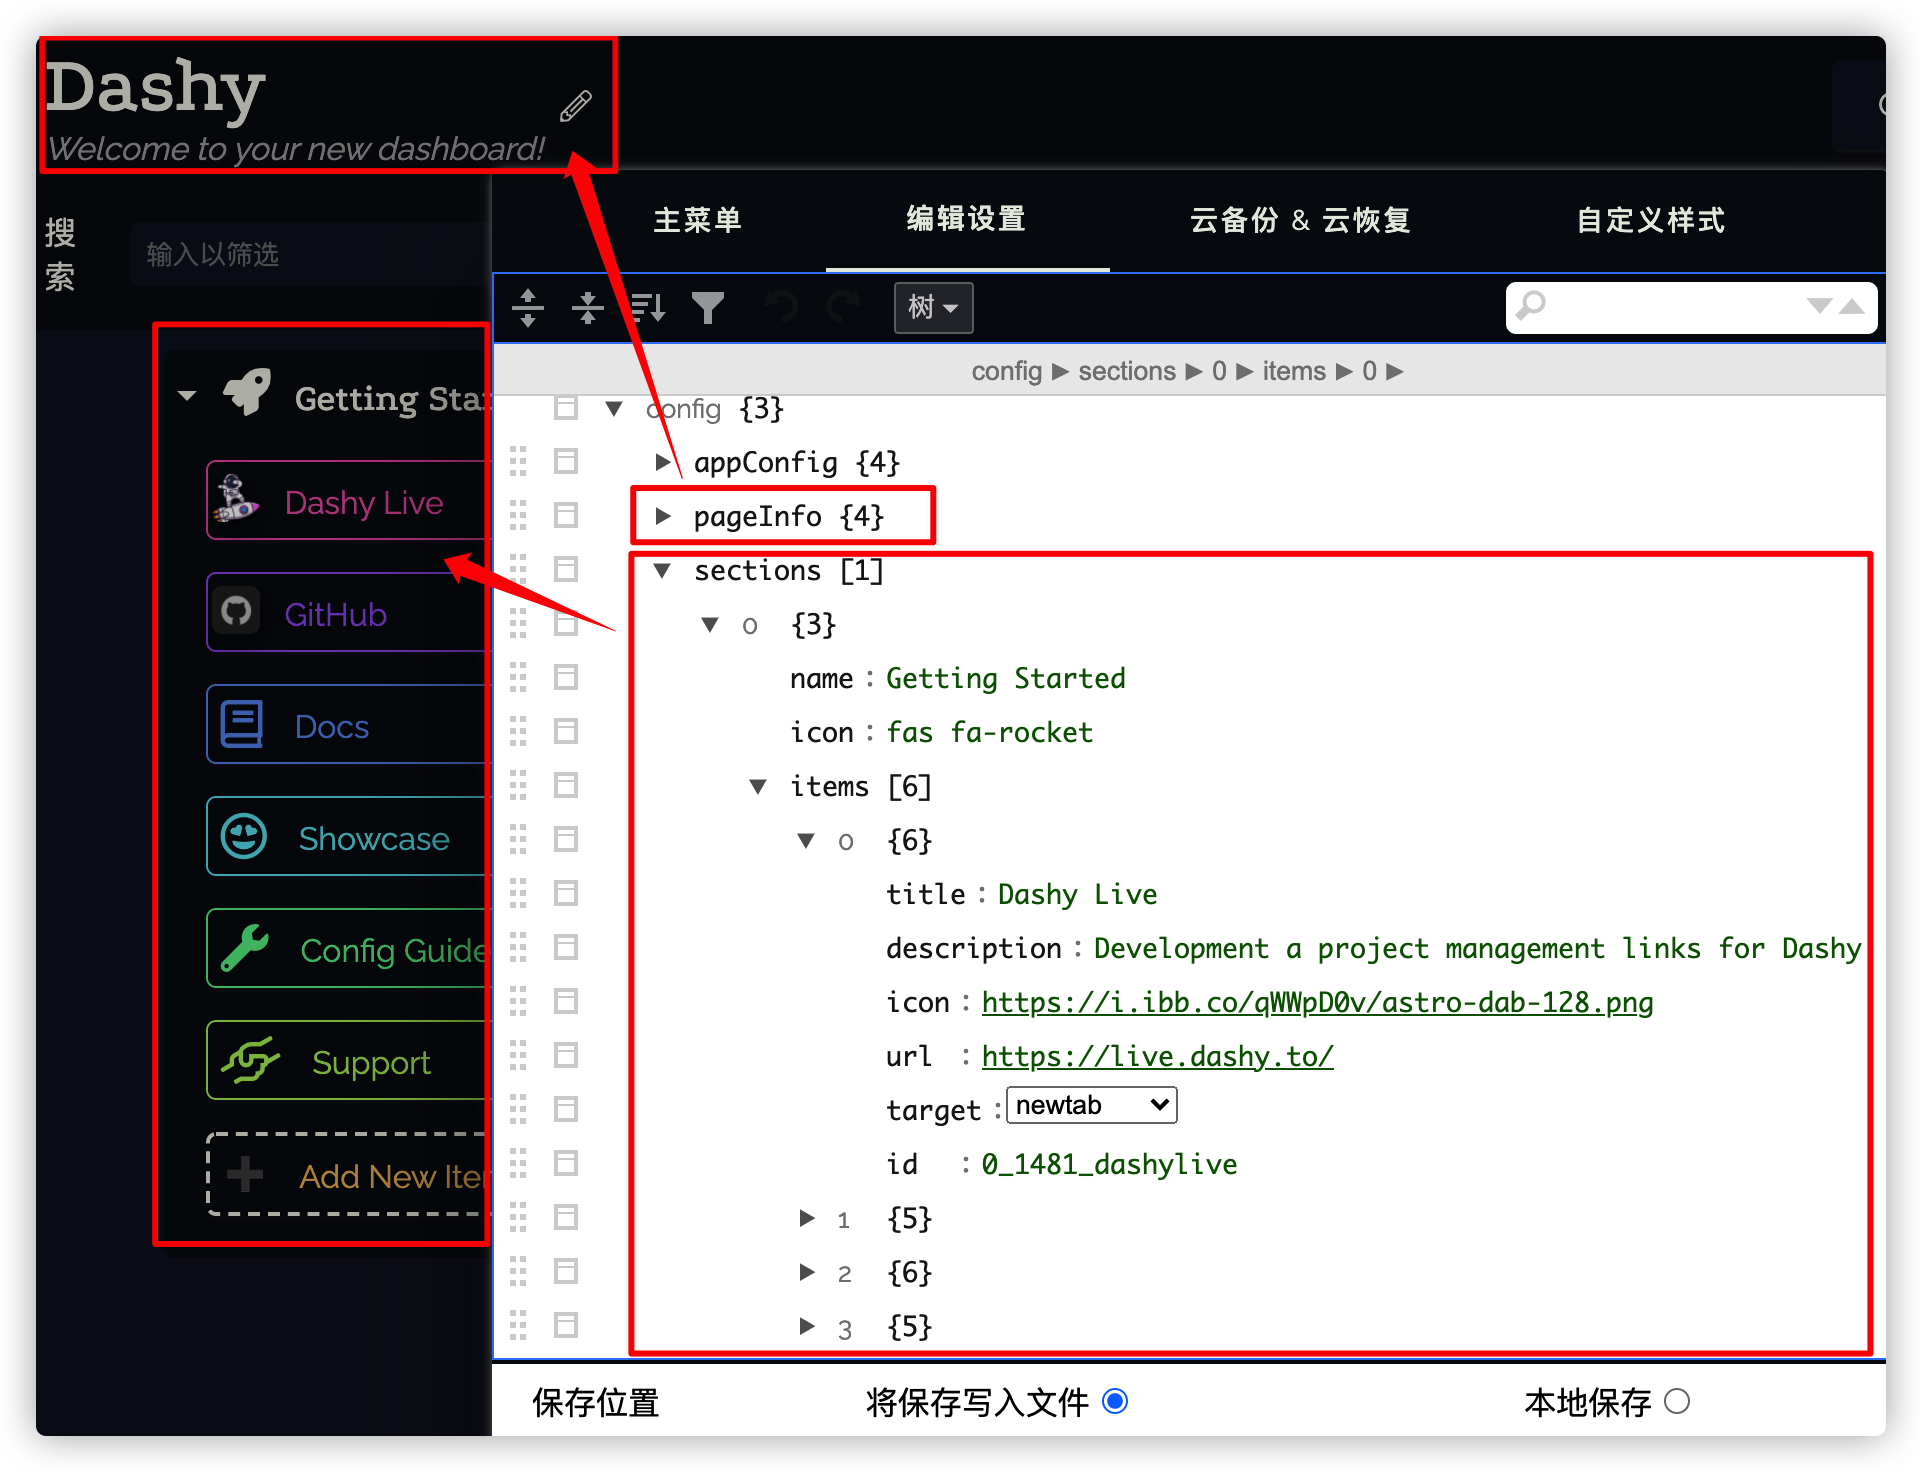
Task: Open the tree mode dropdown
Action: 932,307
